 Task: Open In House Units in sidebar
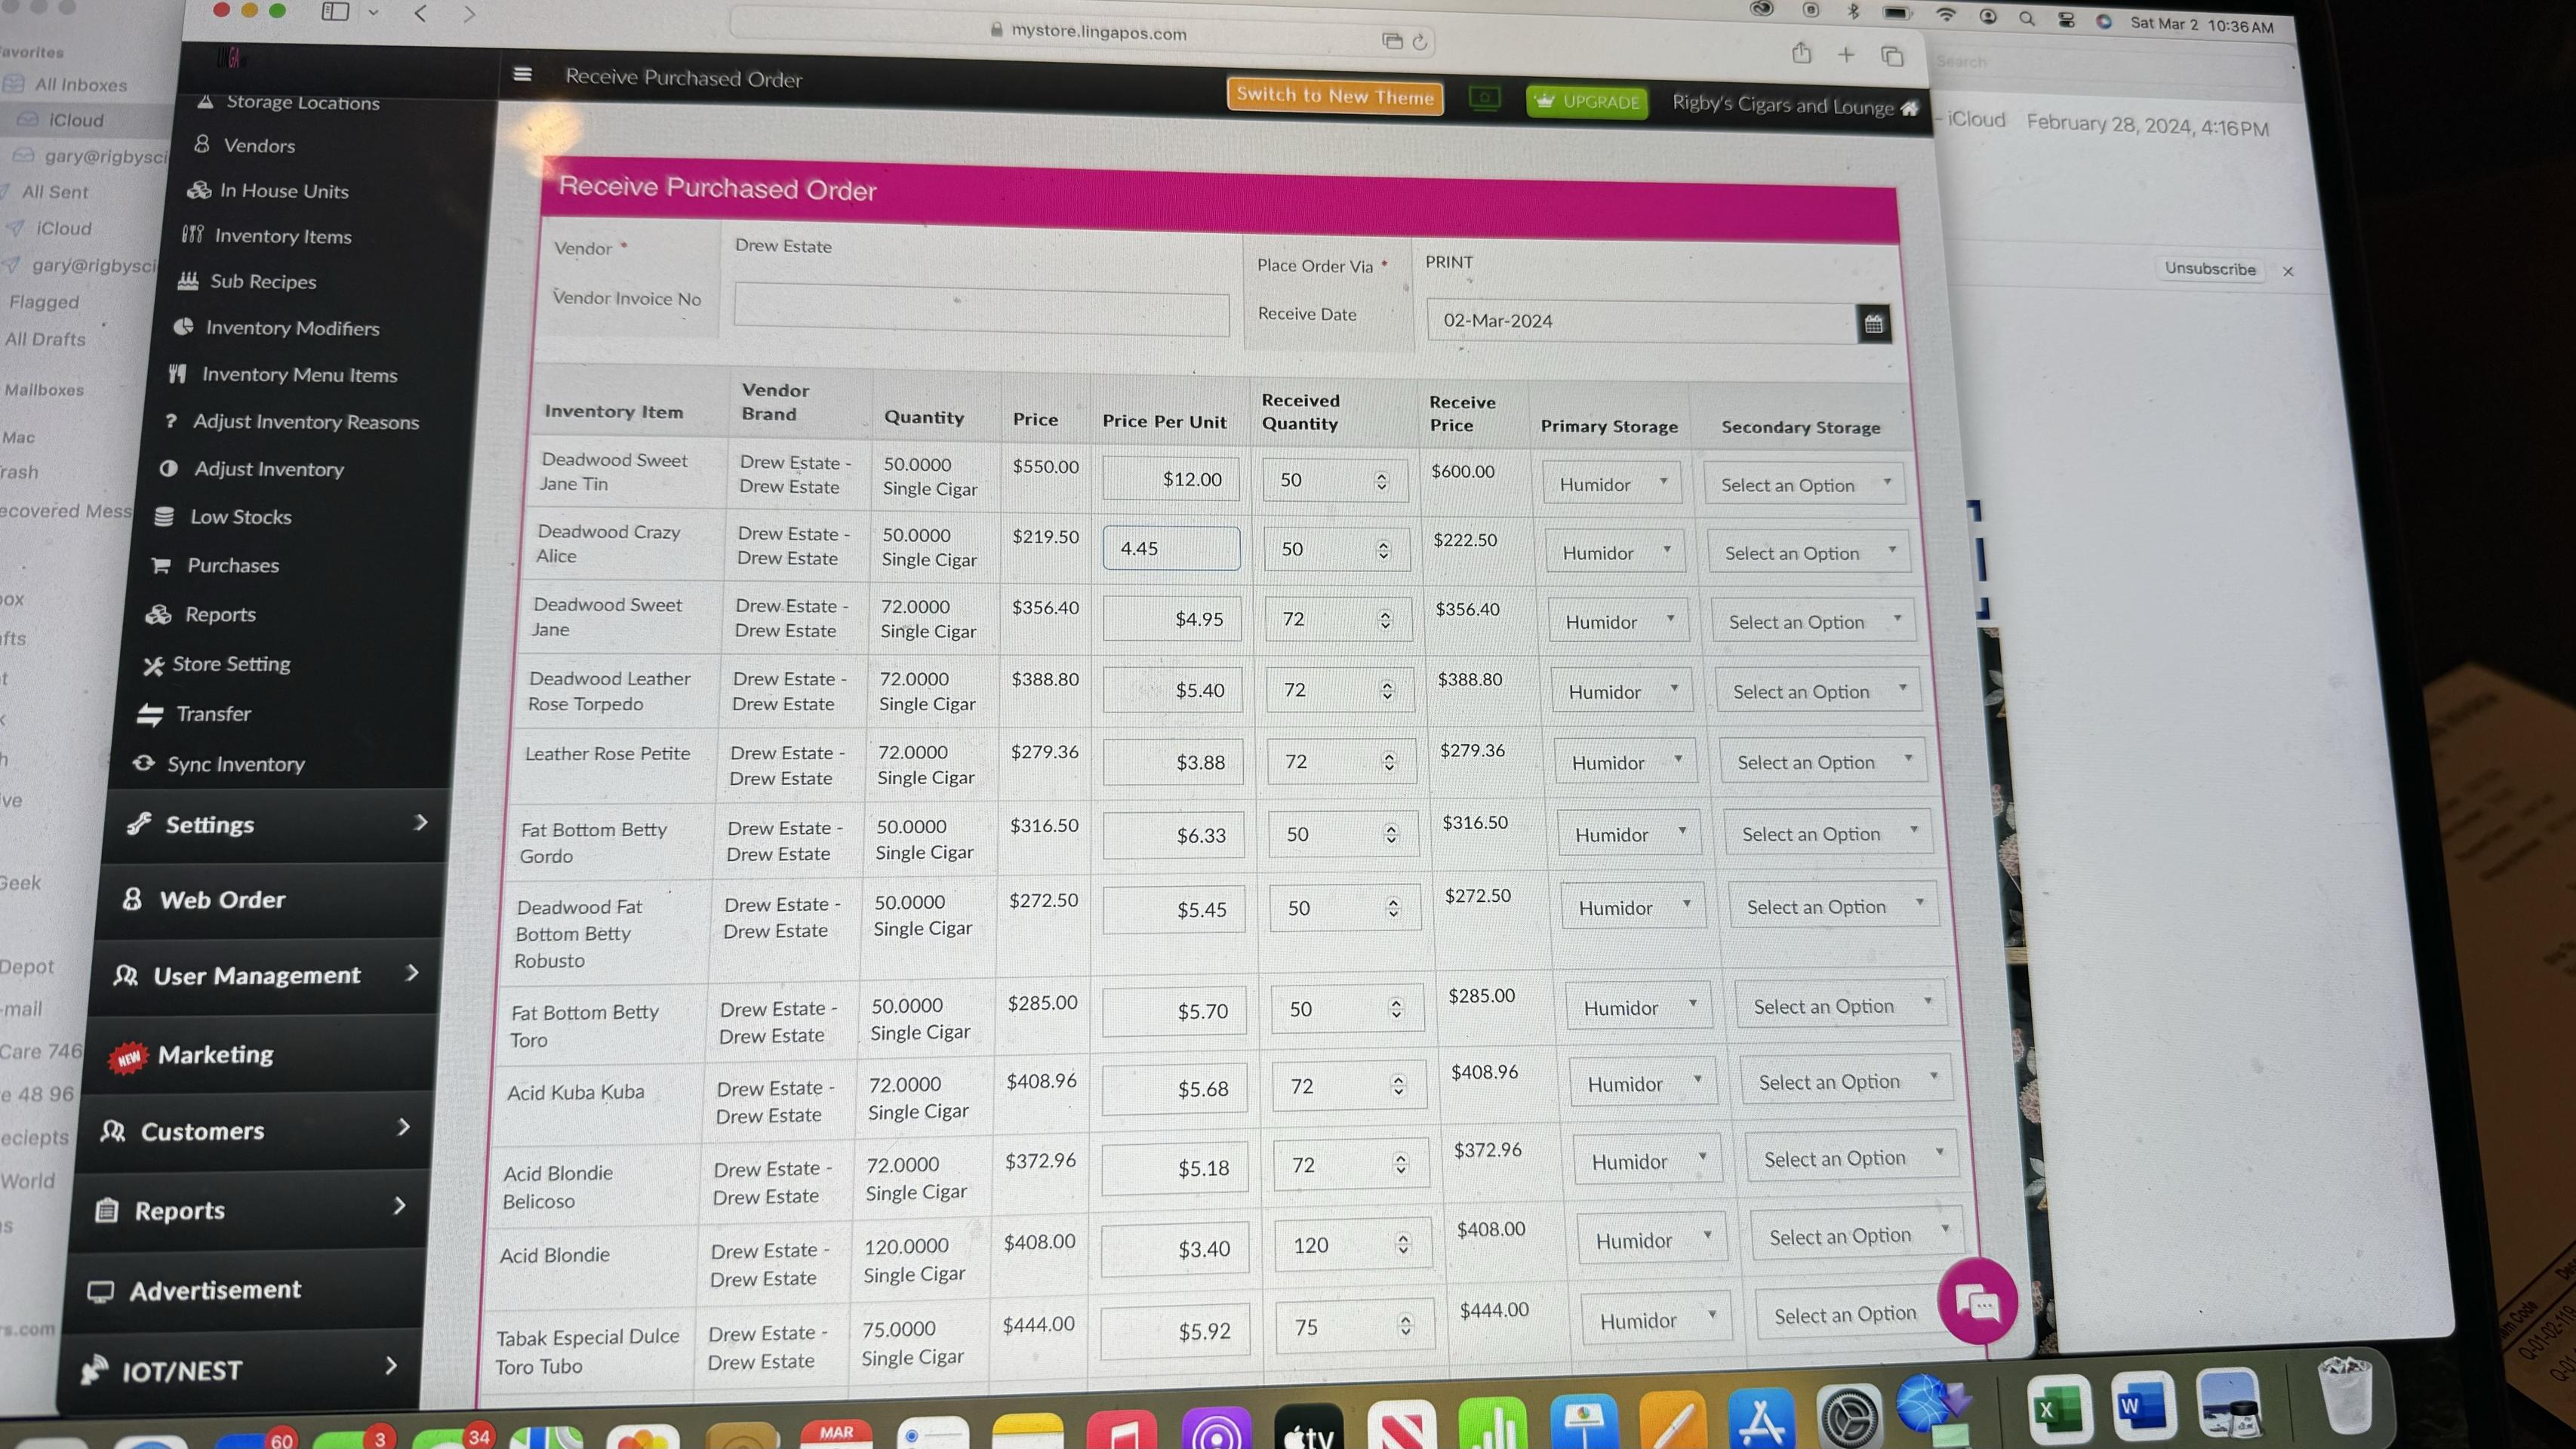(284, 190)
